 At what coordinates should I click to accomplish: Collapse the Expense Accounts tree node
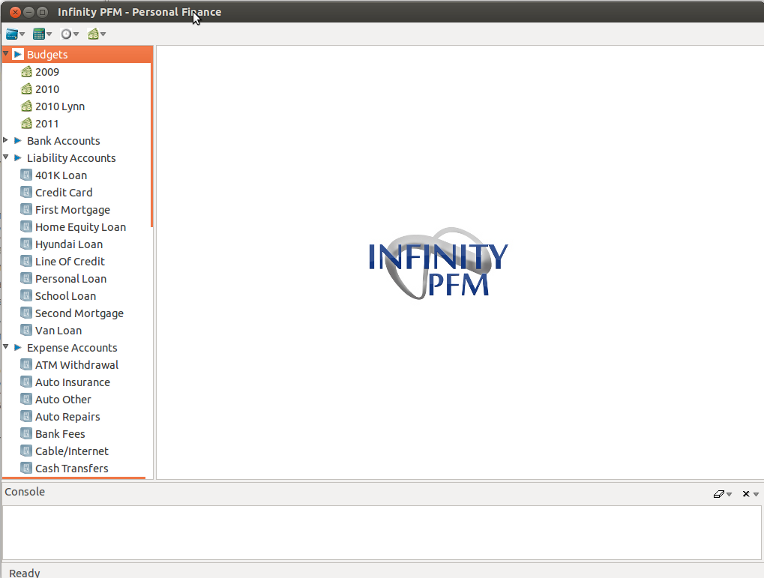pyautogui.click(x=6, y=347)
